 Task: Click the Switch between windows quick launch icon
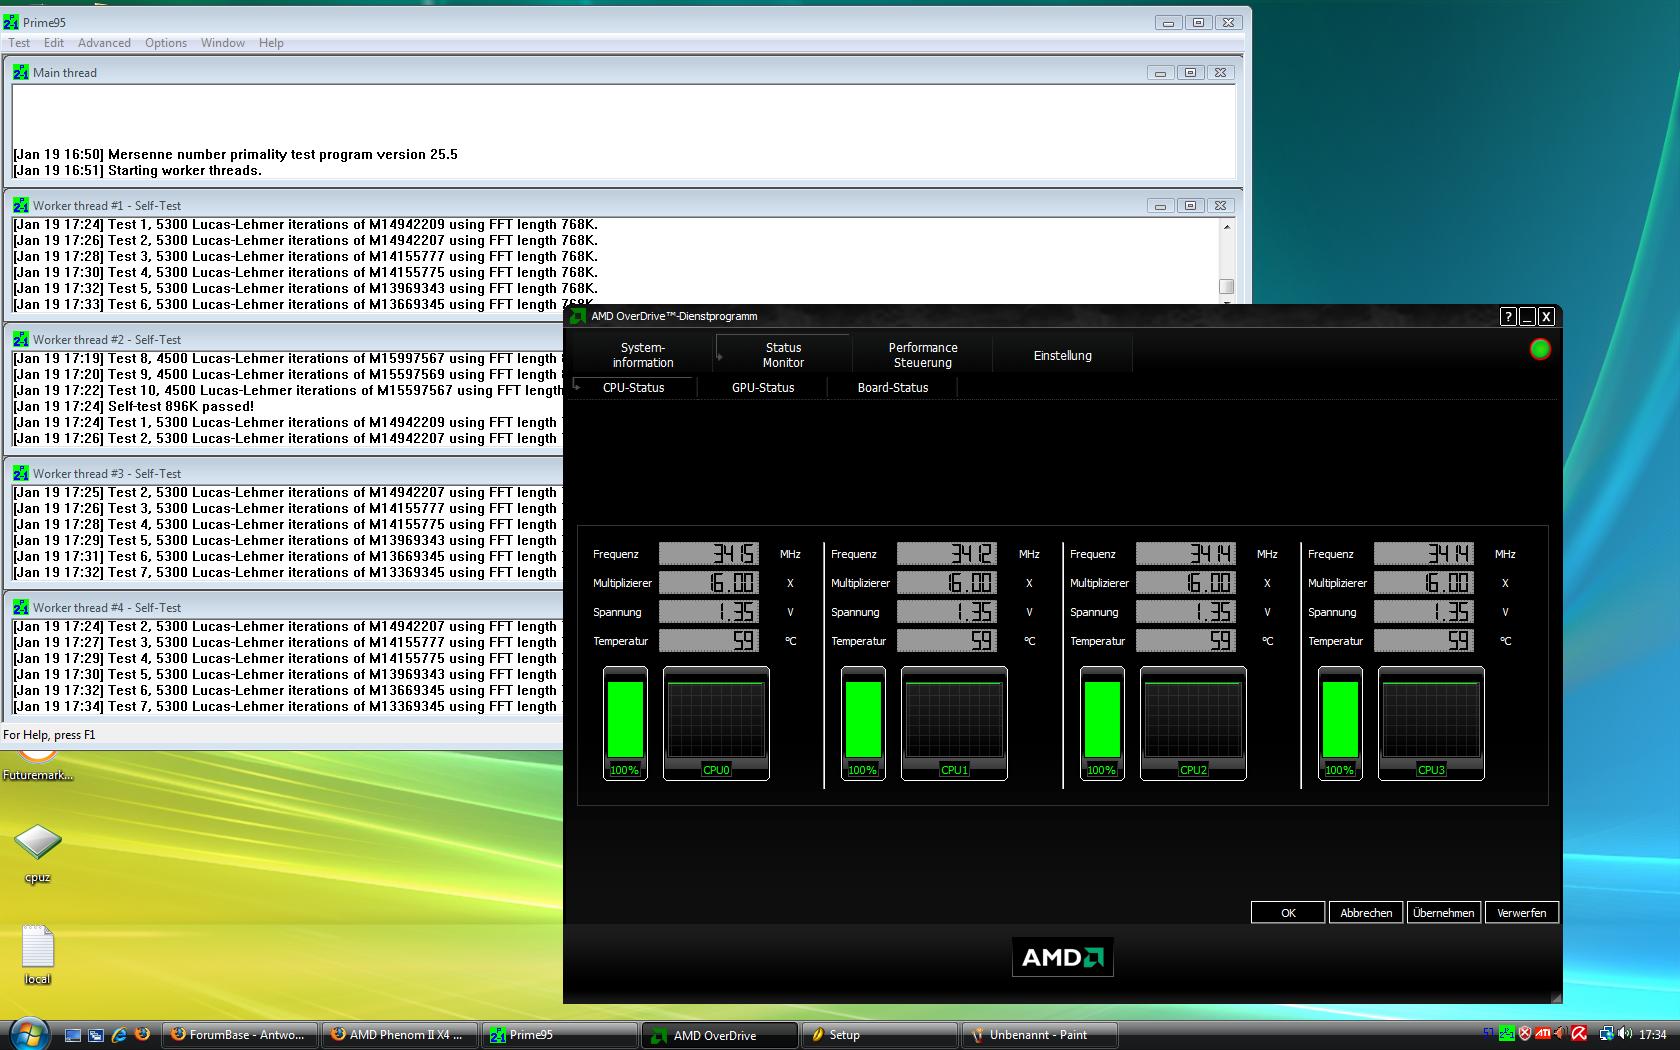(96, 1035)
